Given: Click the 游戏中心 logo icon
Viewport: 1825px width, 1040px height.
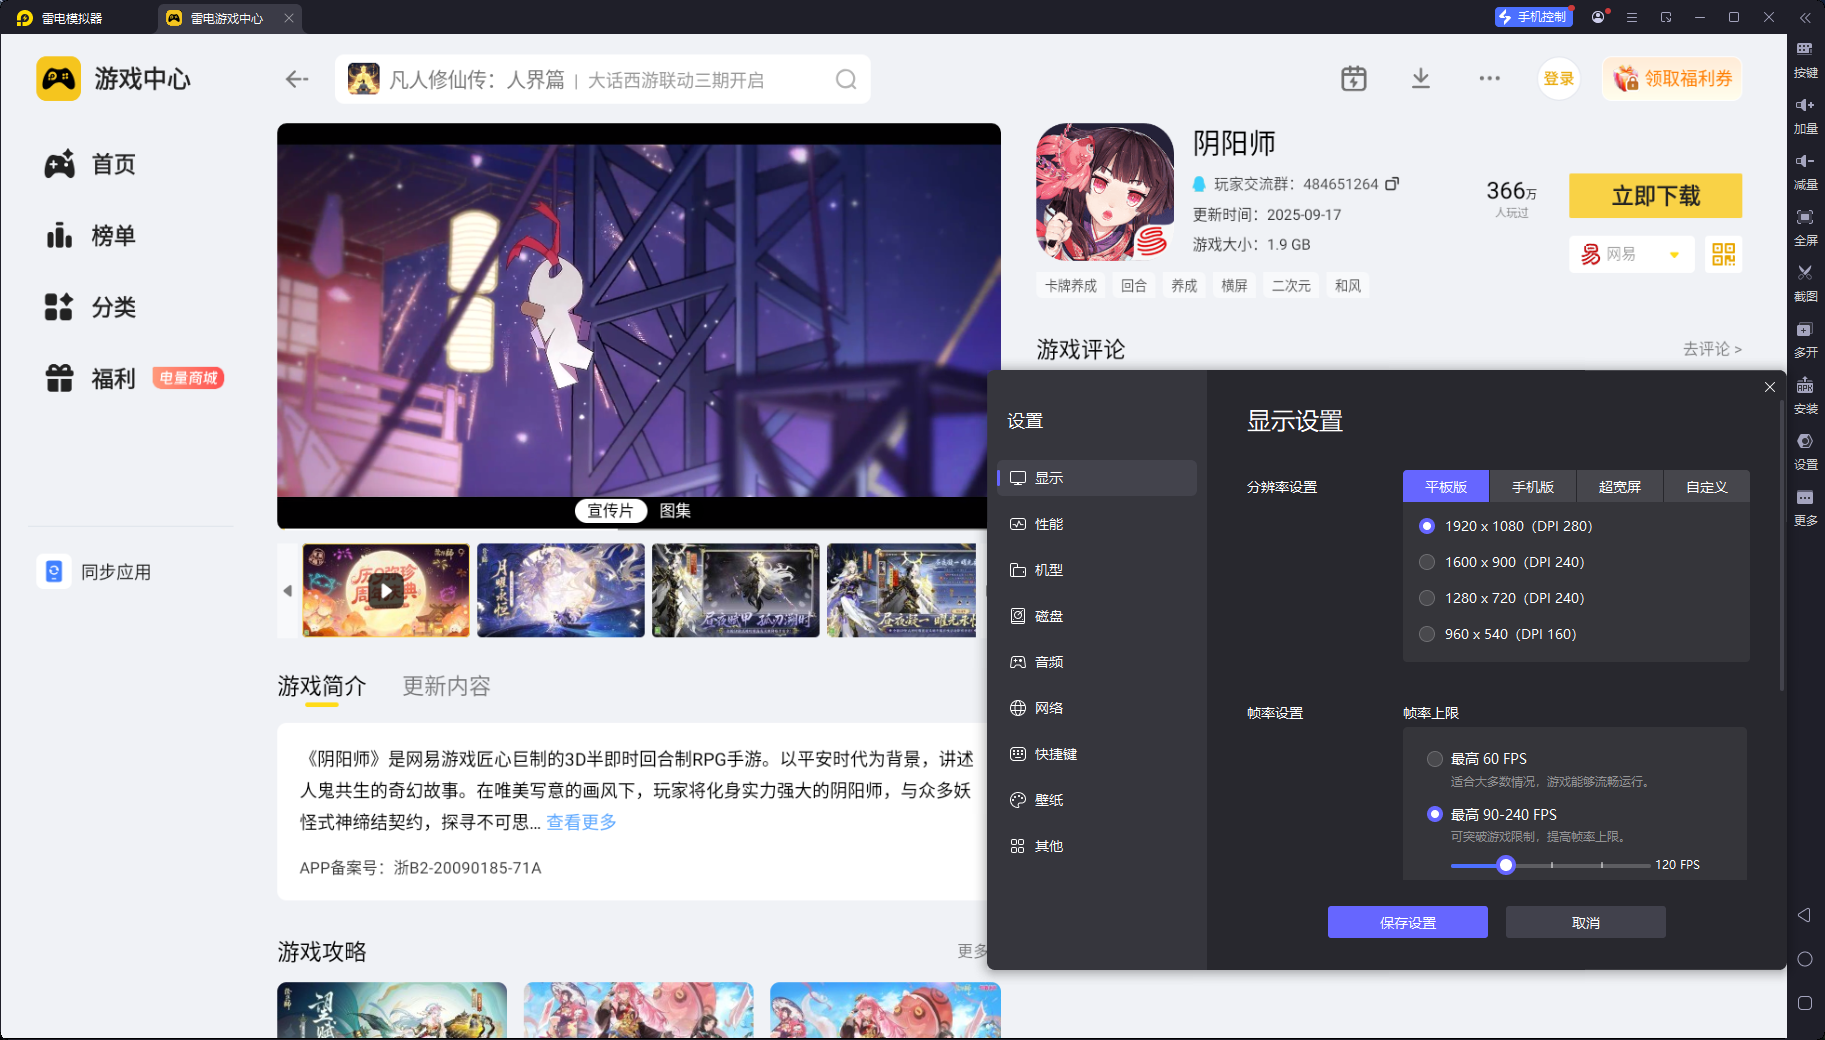Looking at the screenshot, I should point(58,78).
